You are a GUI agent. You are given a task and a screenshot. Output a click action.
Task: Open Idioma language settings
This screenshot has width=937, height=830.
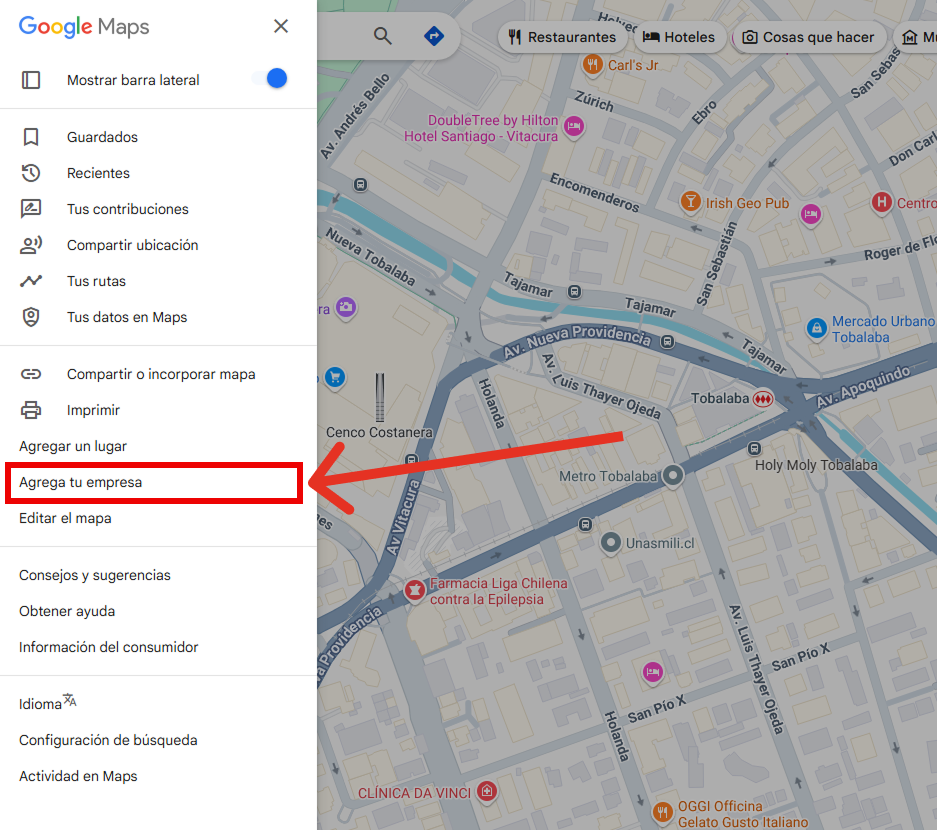click(x=158, y=704)
